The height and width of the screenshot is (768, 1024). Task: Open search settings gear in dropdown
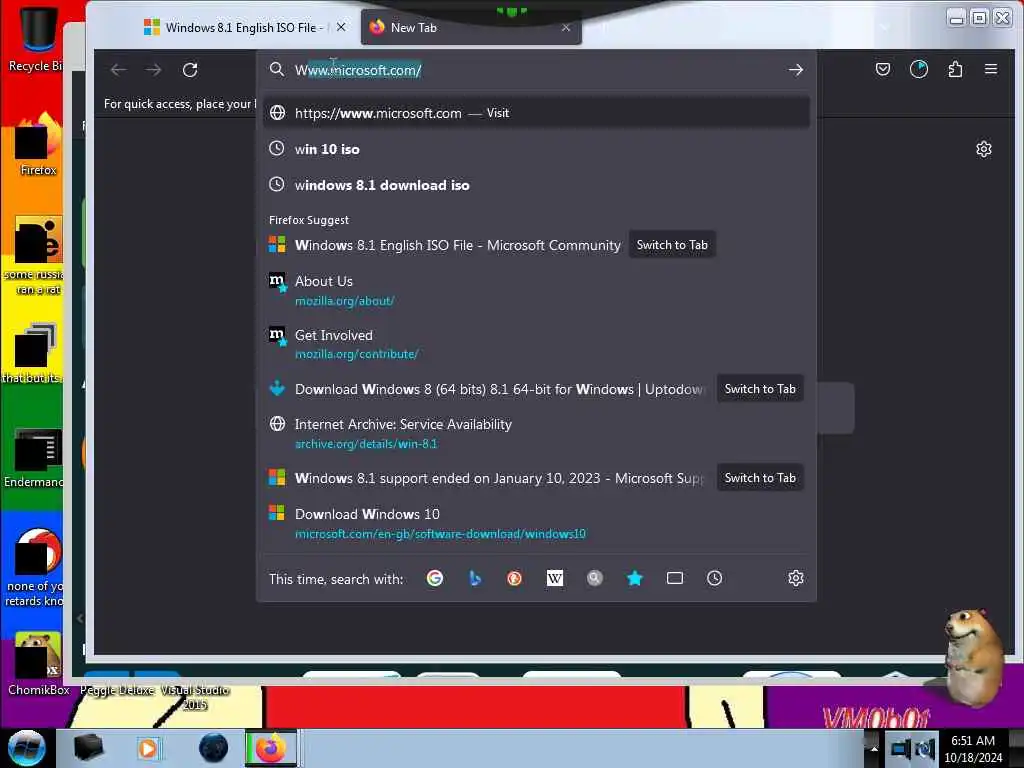795,579
